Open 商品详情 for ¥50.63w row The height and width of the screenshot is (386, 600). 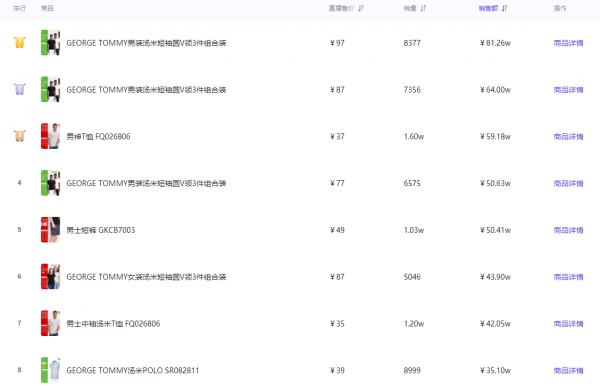tap(568, 183)
